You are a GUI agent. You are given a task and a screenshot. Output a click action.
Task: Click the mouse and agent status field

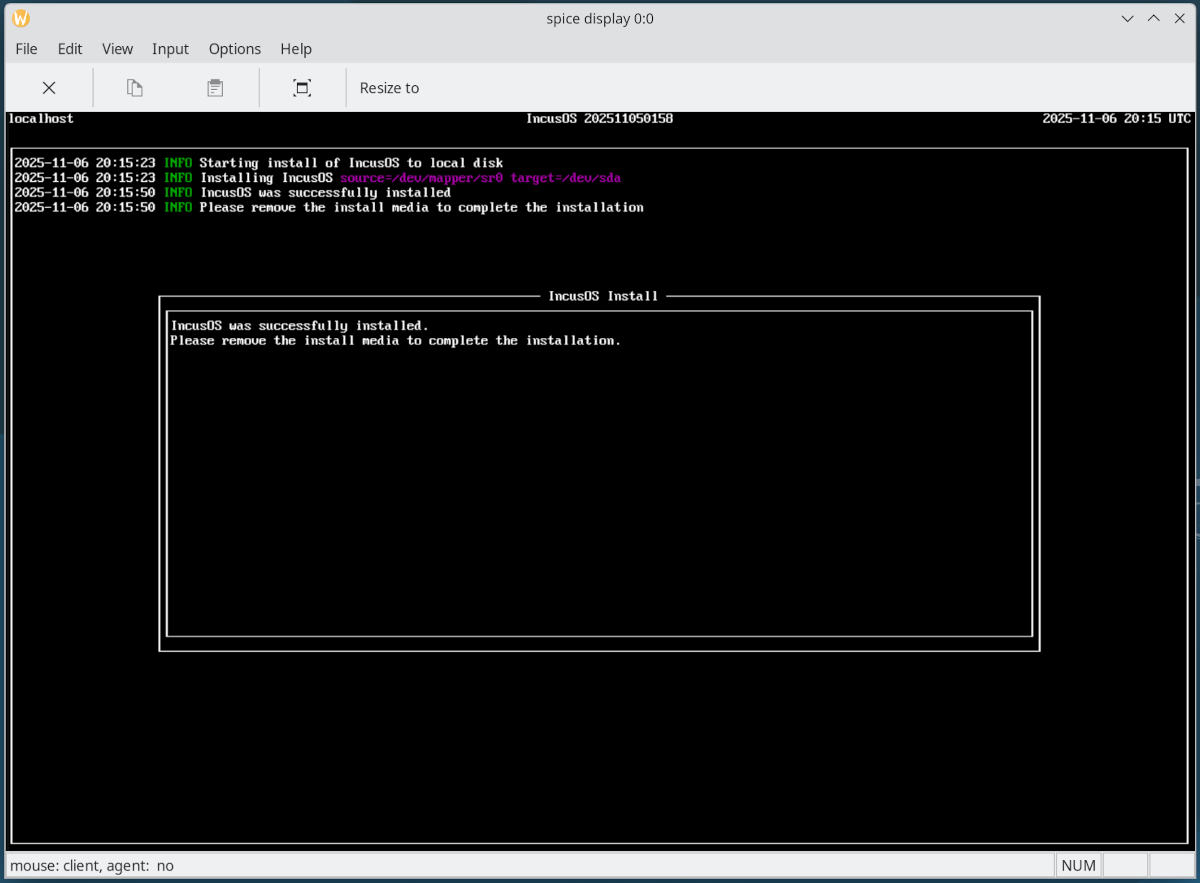[x=92, y=864]
